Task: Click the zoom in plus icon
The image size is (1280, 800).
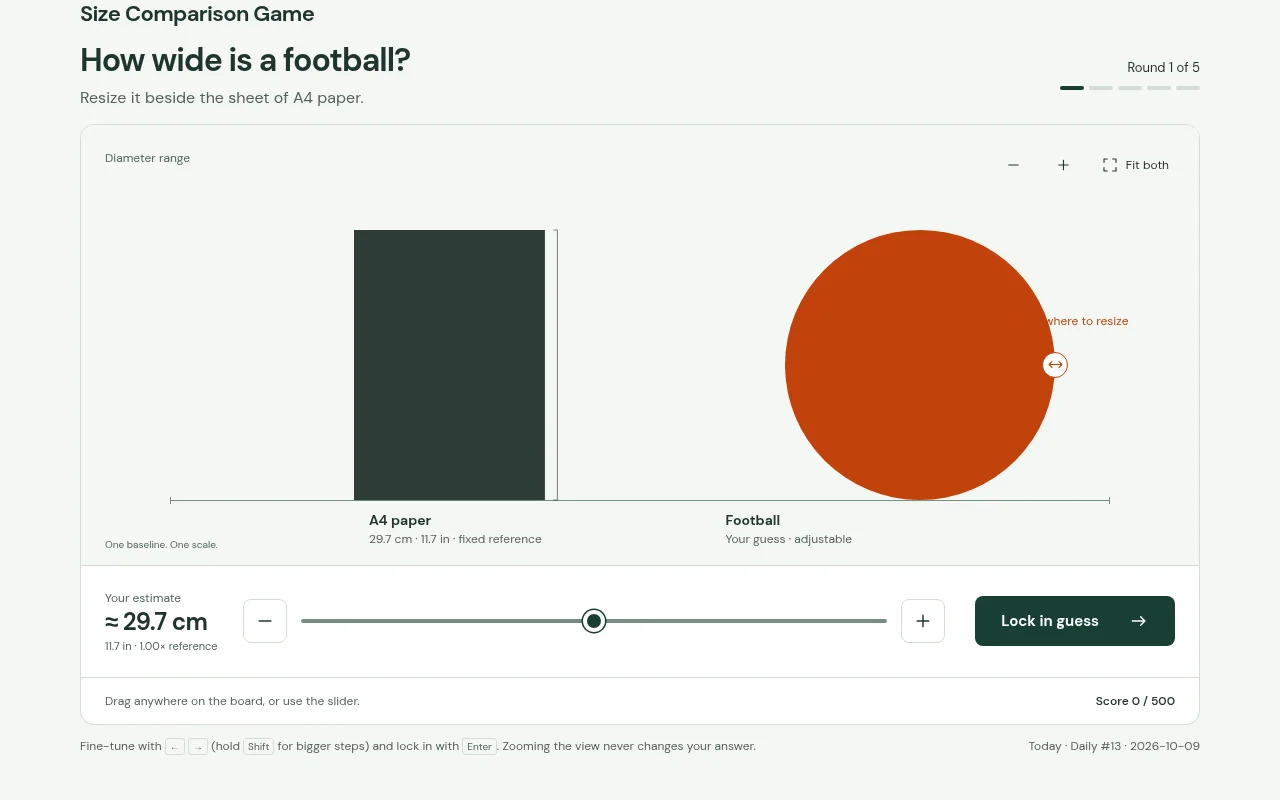Action: click(x=1063, y=165)
